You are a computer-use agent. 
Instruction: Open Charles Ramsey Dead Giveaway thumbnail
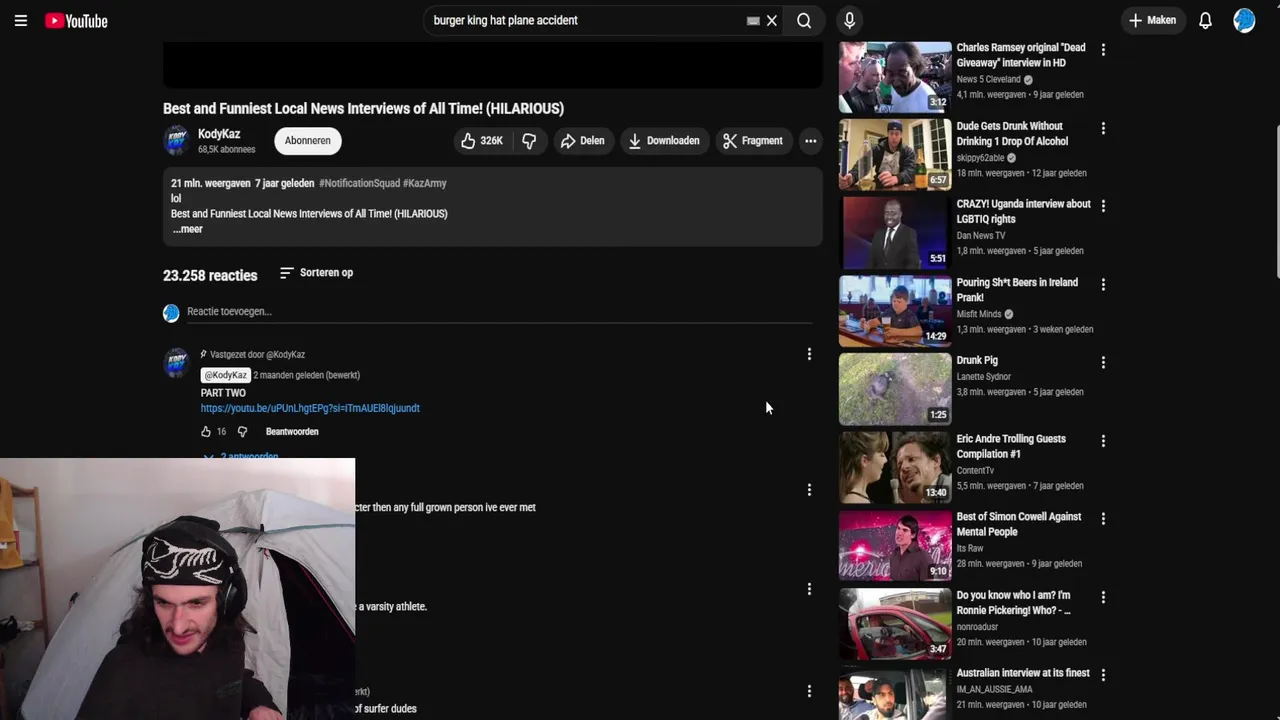(x=895, y=77)
